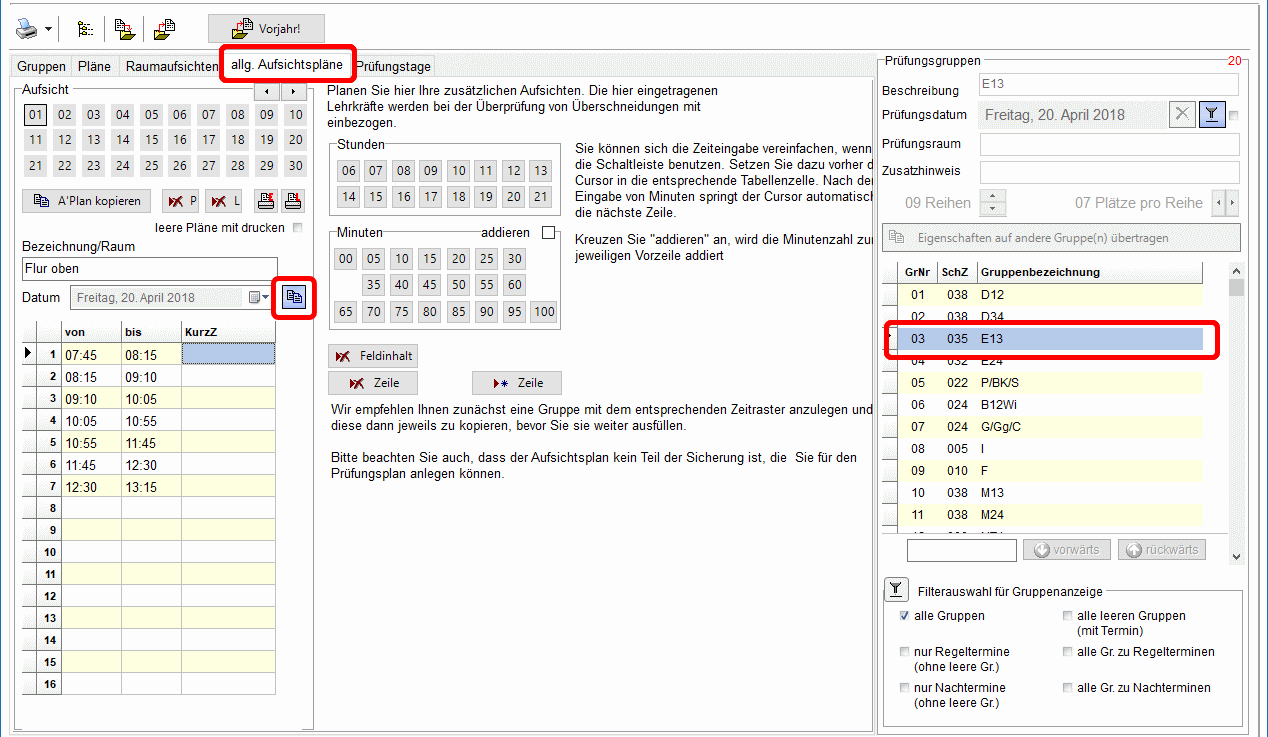Tick the 'nur Regeltermine' filter checkbox
1268x737 pixels.
click(905, 652)
